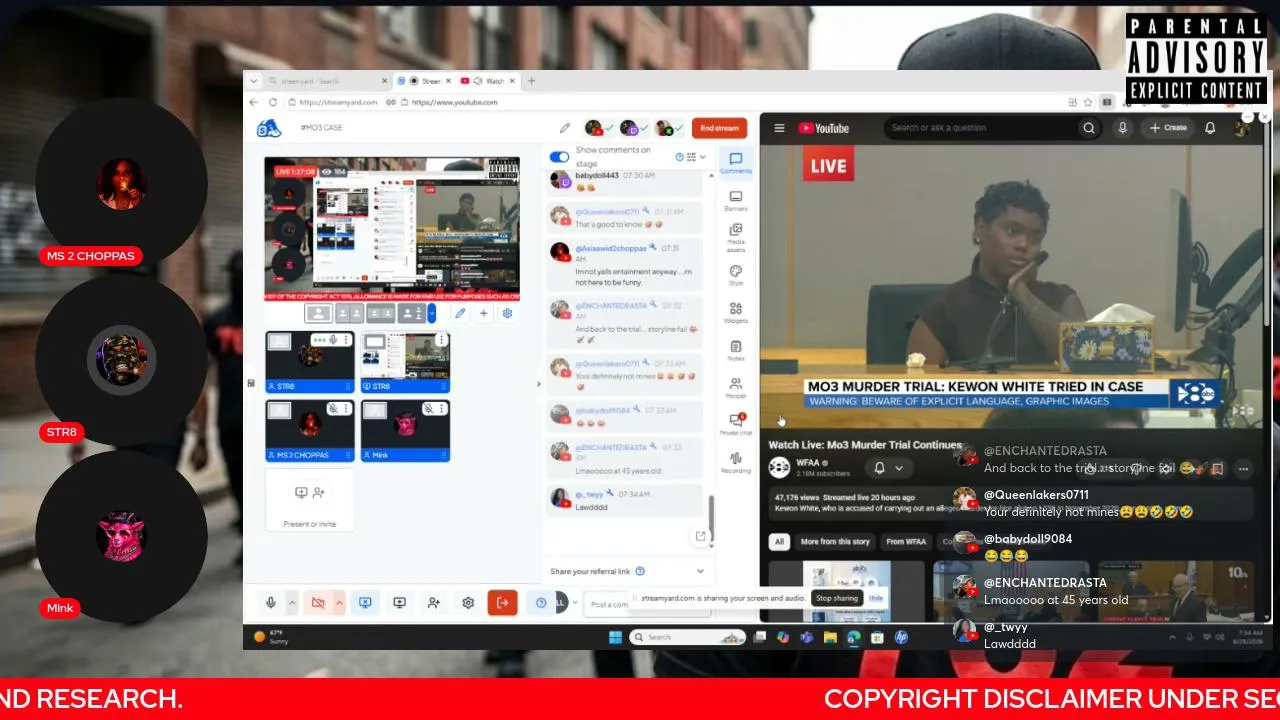Open the Banners panel in StreamYard sidebar

[735, 200]
